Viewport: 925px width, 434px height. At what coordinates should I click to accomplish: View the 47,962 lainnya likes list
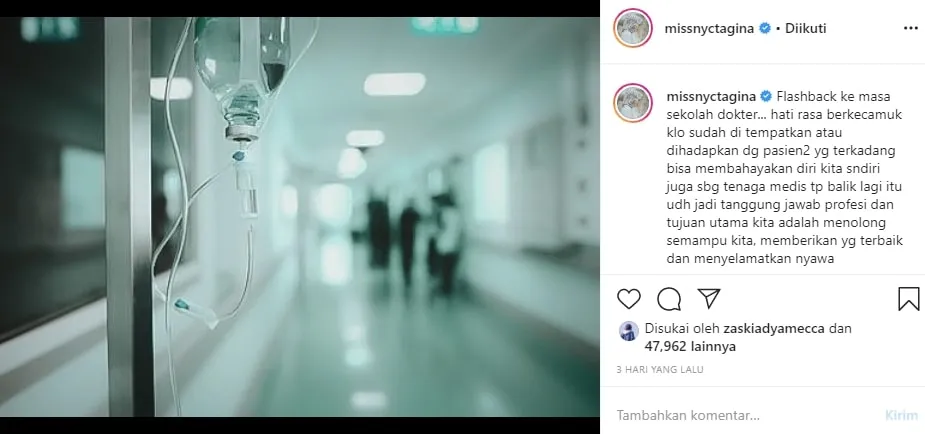[690, 347]
